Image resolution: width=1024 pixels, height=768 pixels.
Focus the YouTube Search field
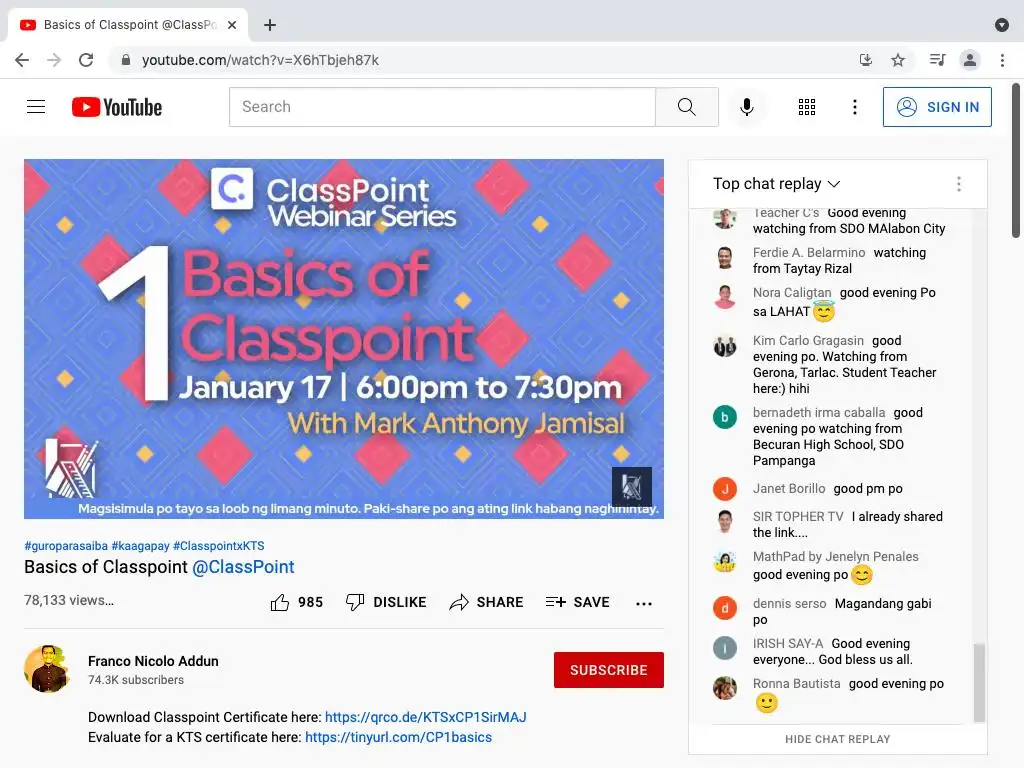point(442,106)
